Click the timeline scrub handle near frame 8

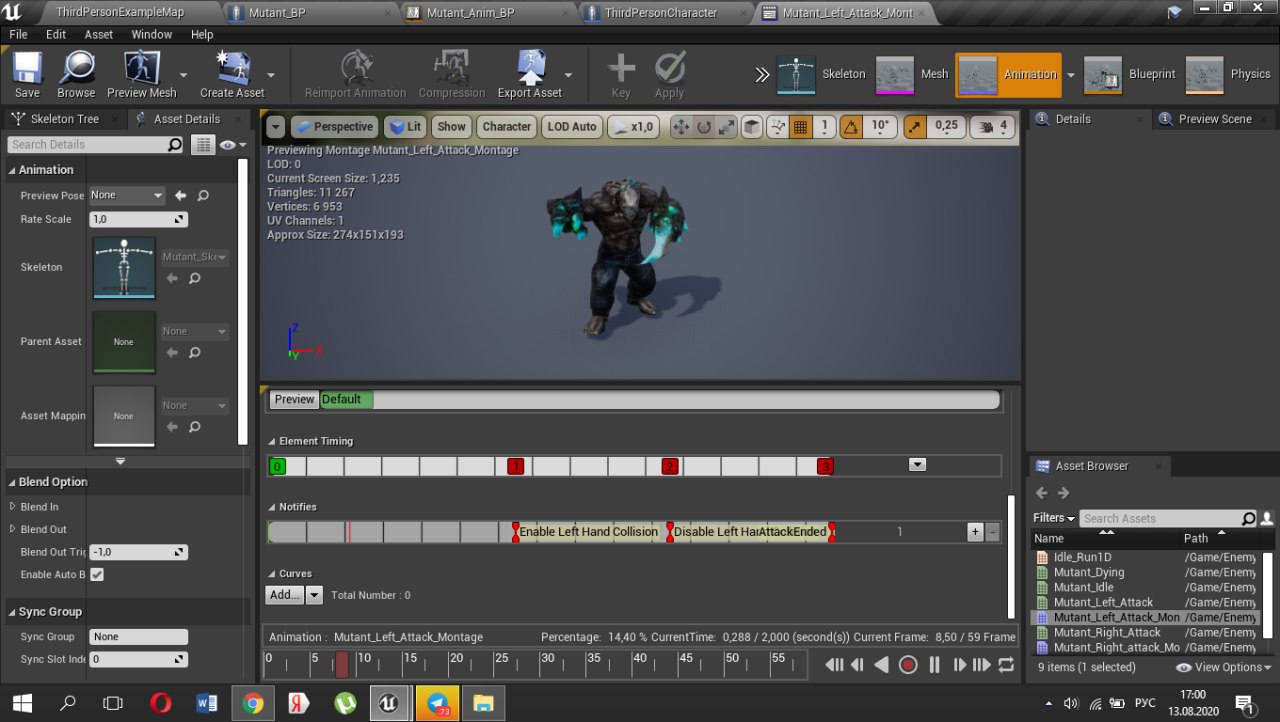click(342, 664)
